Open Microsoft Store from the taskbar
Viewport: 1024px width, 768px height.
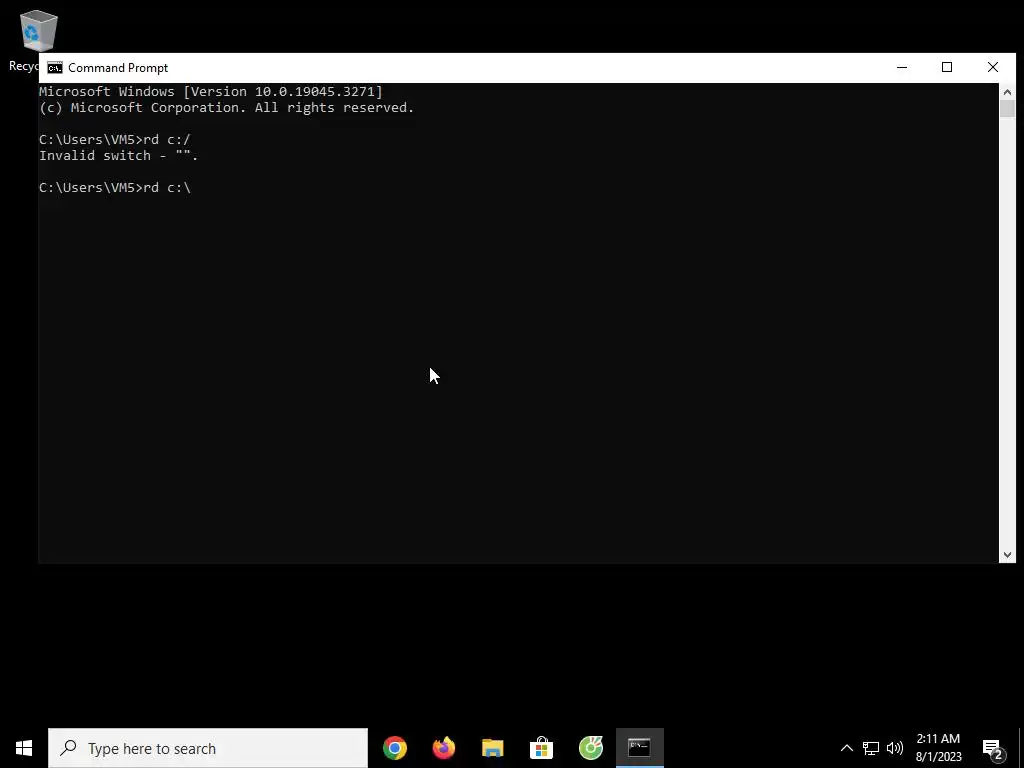pyautogui.click(x=541, y=748)
